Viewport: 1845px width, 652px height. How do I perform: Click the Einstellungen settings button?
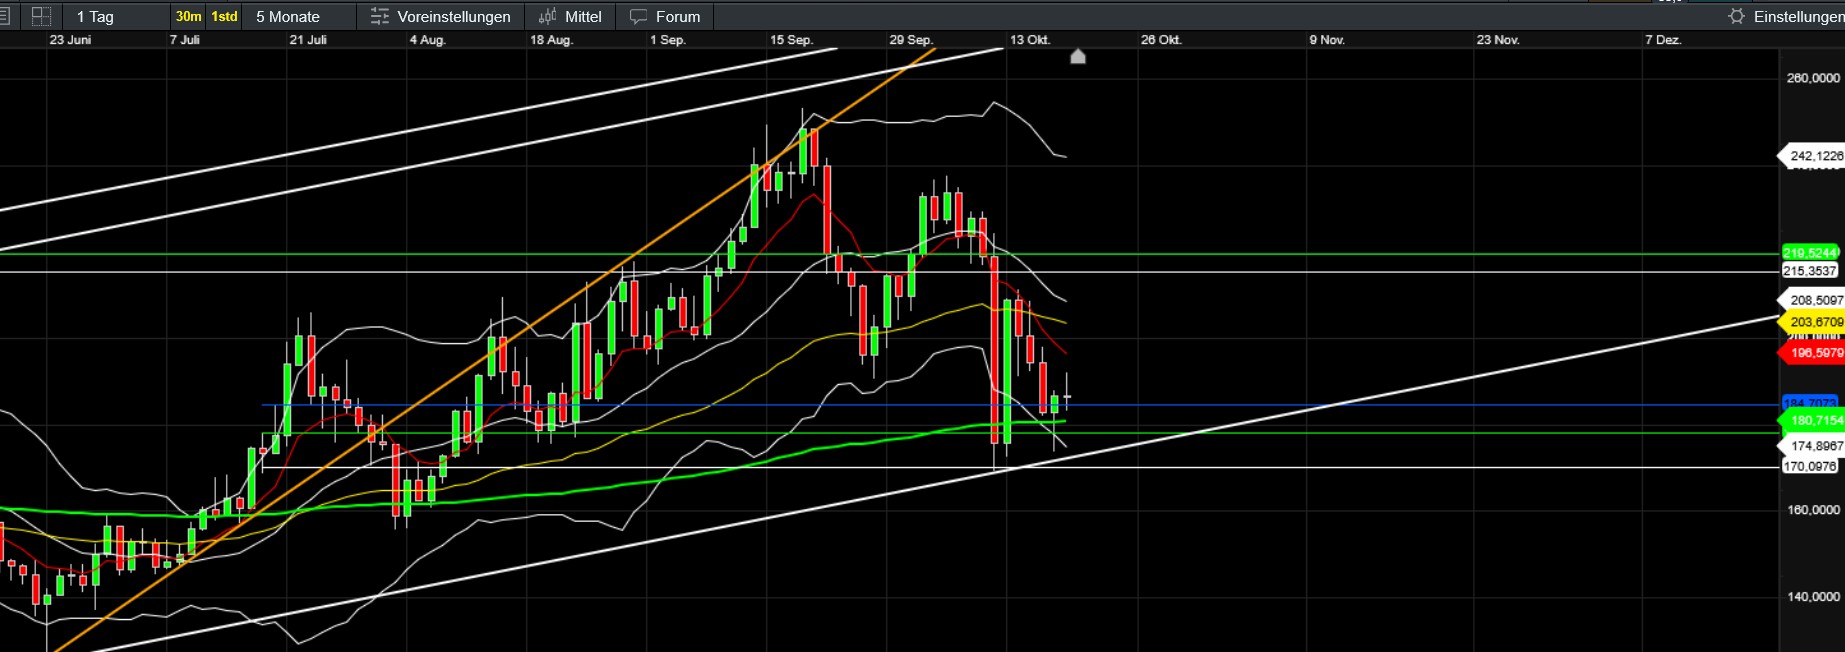click(x=1797, y=16)
